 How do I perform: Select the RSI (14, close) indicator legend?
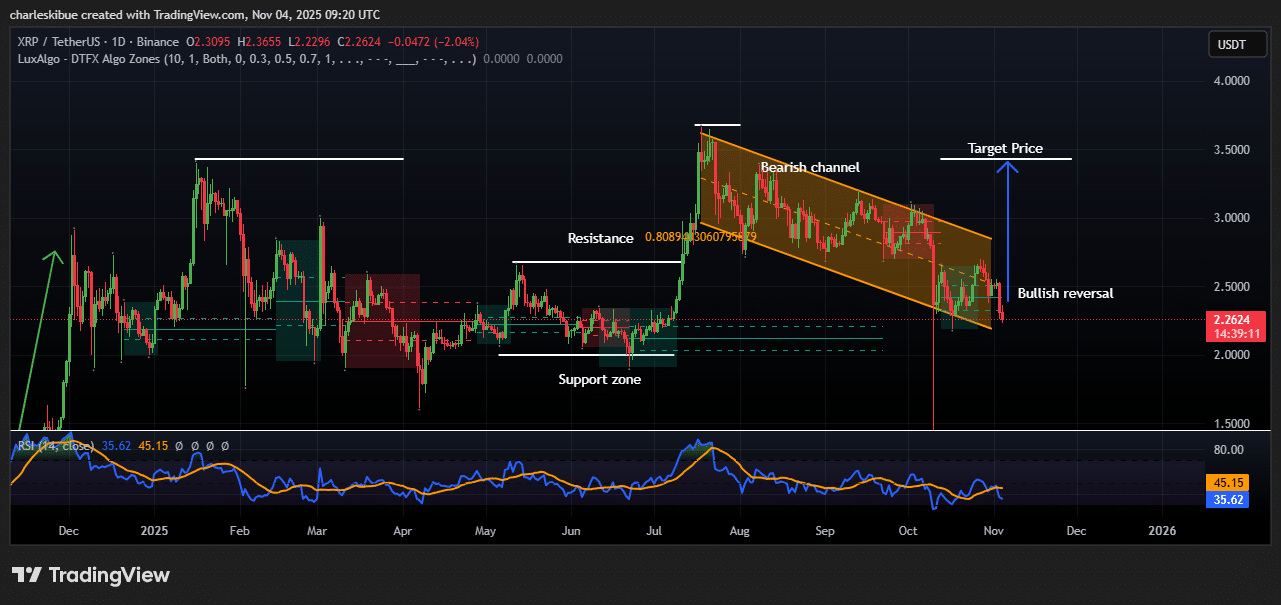pos(56,445)
